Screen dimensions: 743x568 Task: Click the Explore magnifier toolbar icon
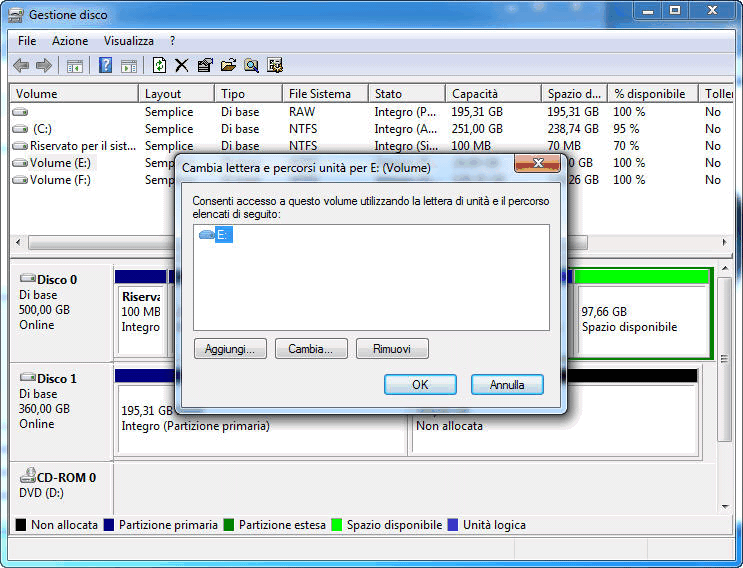tap(251, 65)
